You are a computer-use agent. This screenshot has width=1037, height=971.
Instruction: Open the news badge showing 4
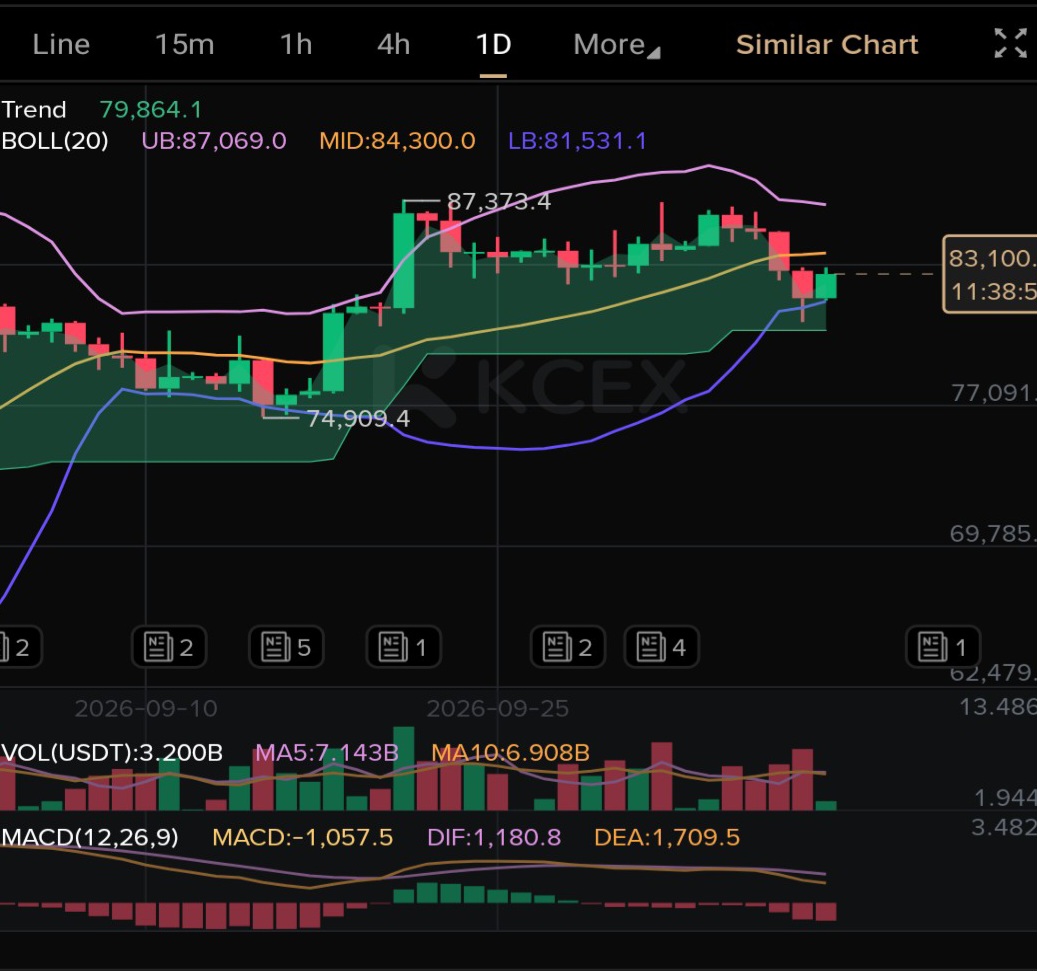coord(661,646)
